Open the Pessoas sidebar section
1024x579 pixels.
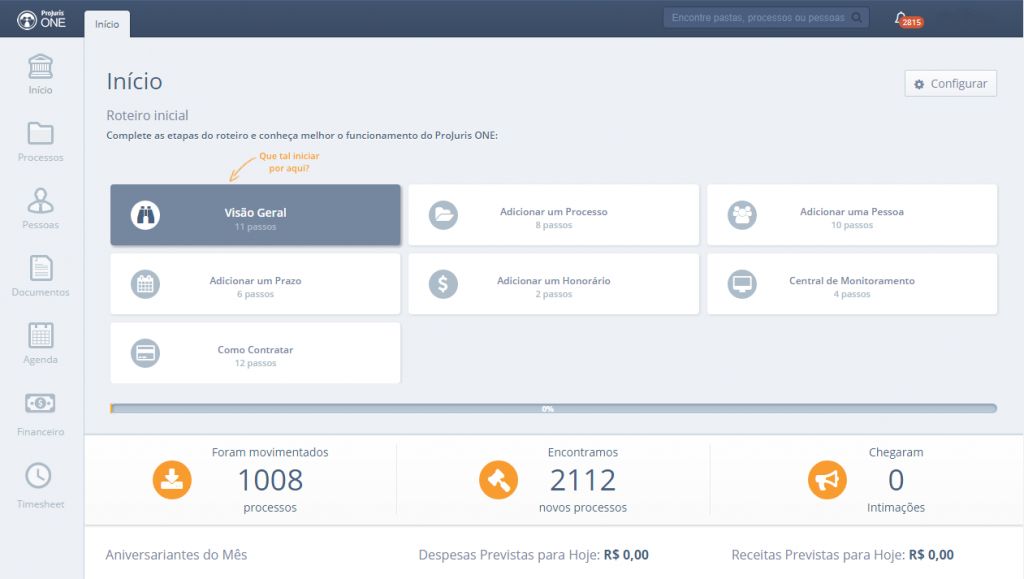pos(41,208)
